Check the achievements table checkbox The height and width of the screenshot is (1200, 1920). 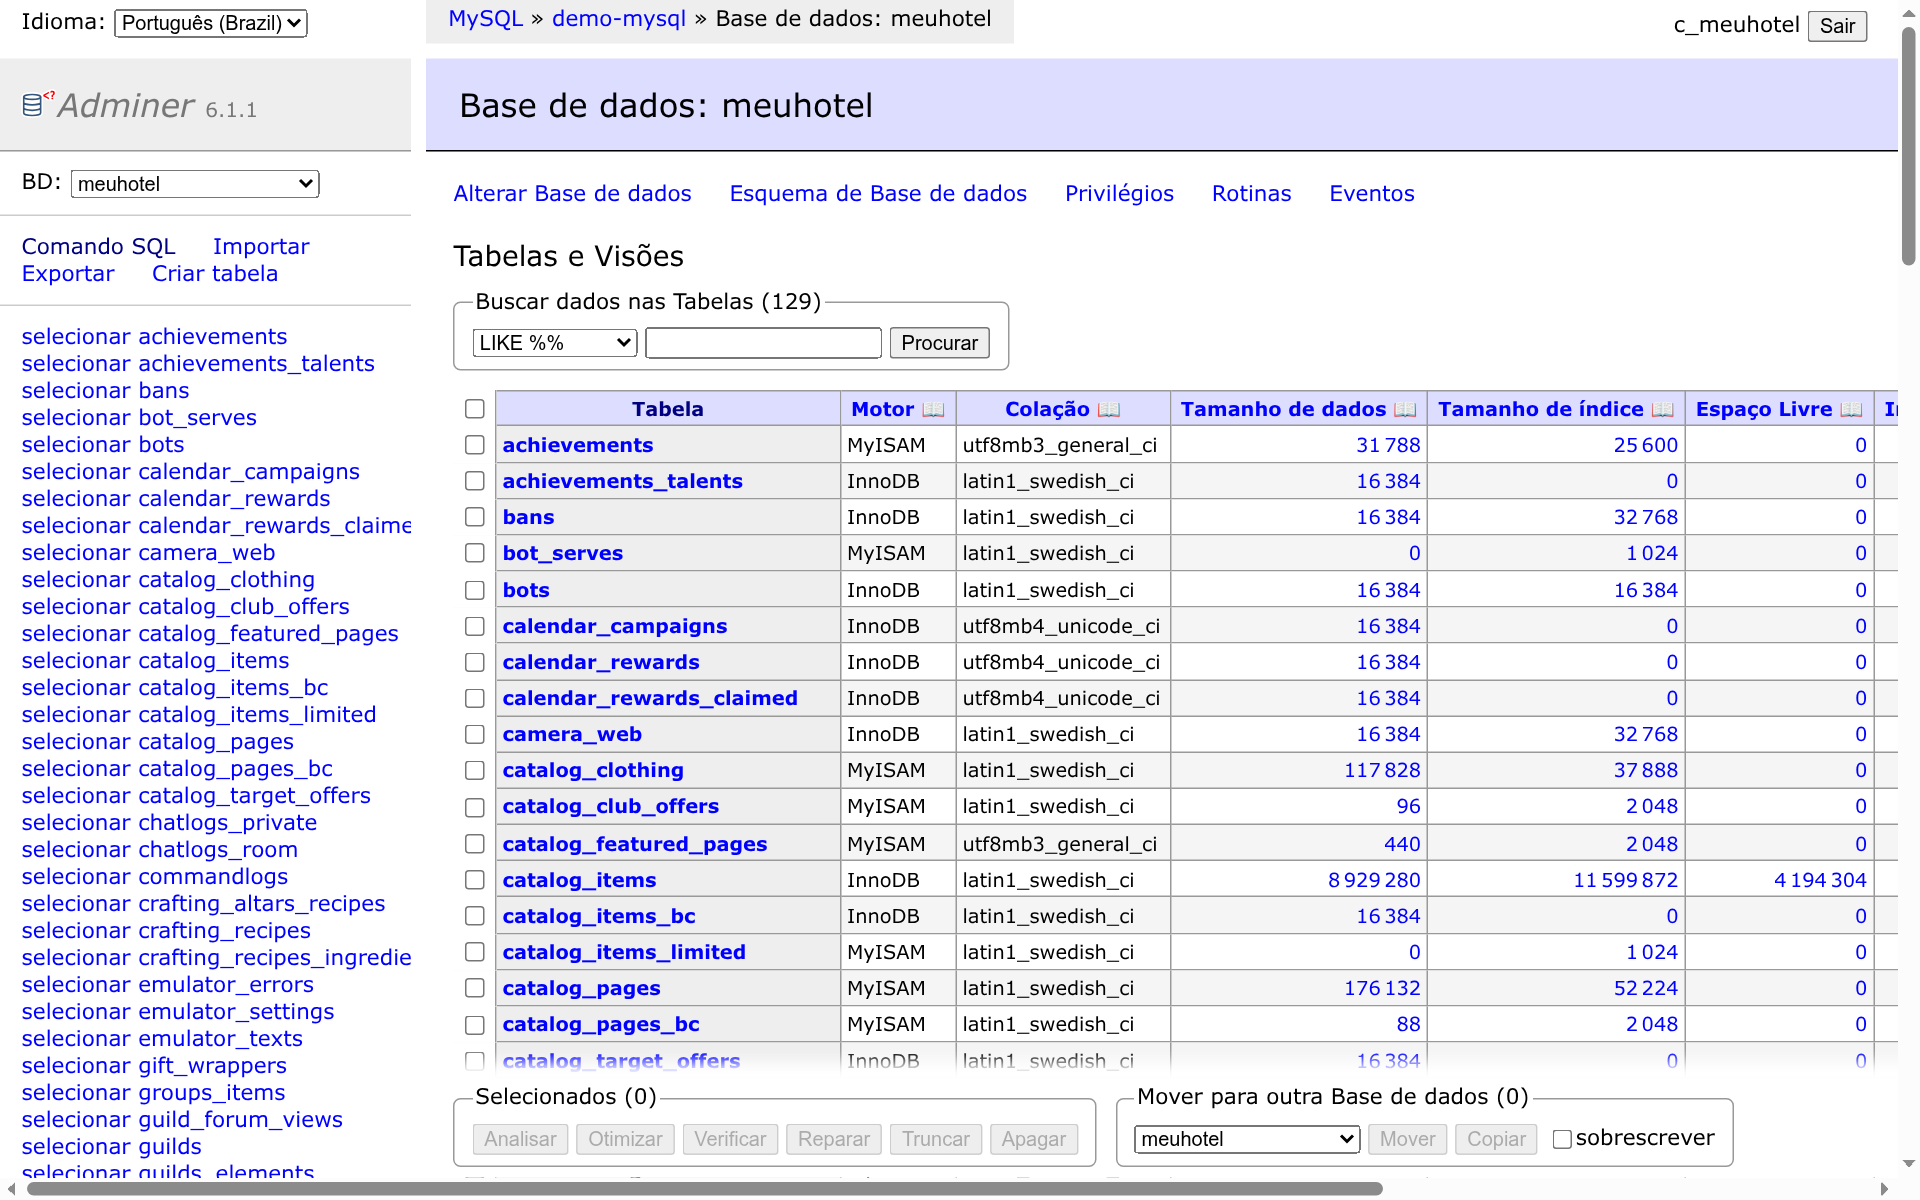[x=475, y=445]
